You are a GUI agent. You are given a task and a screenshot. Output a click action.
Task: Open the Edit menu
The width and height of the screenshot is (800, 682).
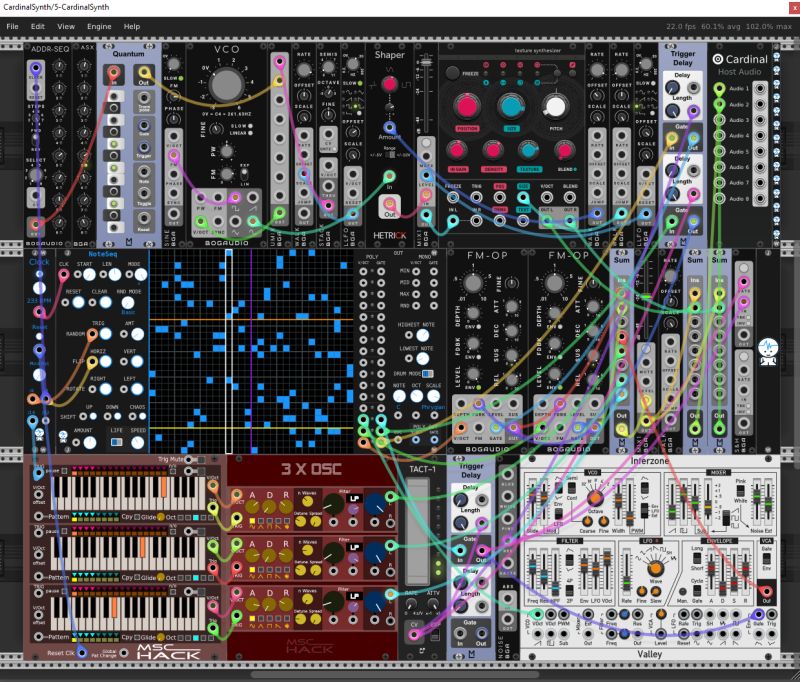coord(38,27)
